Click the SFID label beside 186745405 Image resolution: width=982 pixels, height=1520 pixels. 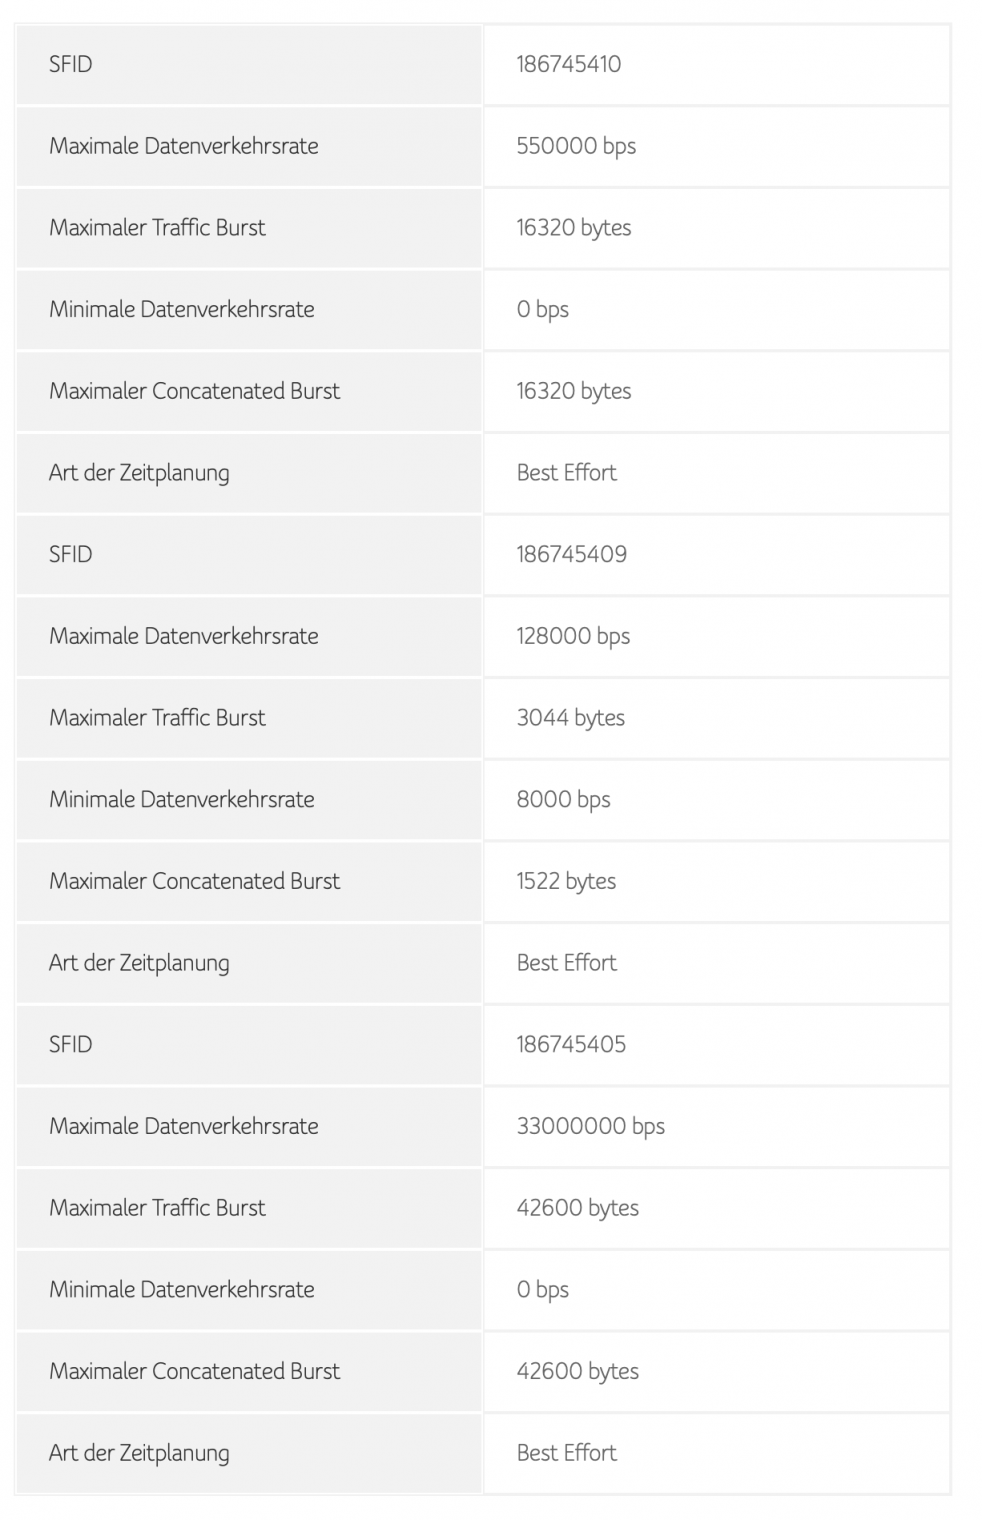pyautogui.click(x=70, y=1044)
